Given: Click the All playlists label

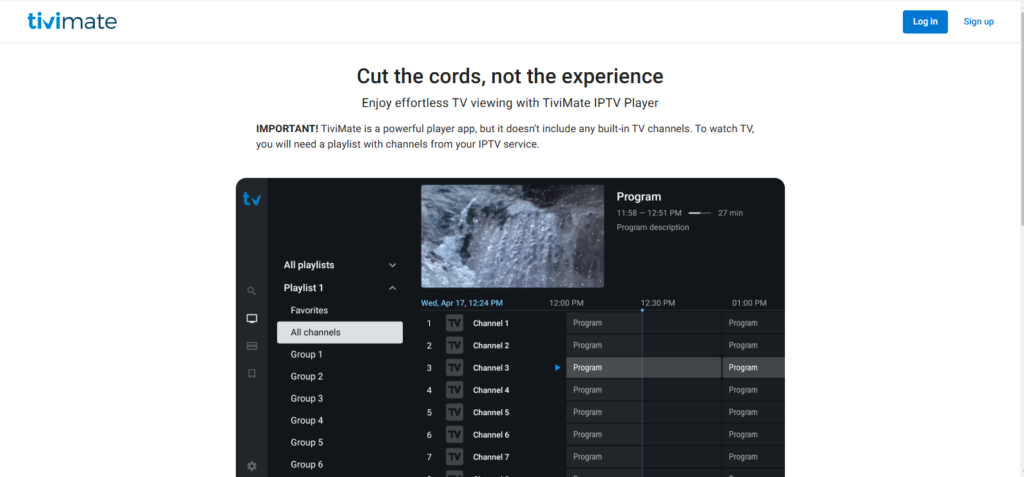Looking at the screenshot, I should click(x=309, y=265).
